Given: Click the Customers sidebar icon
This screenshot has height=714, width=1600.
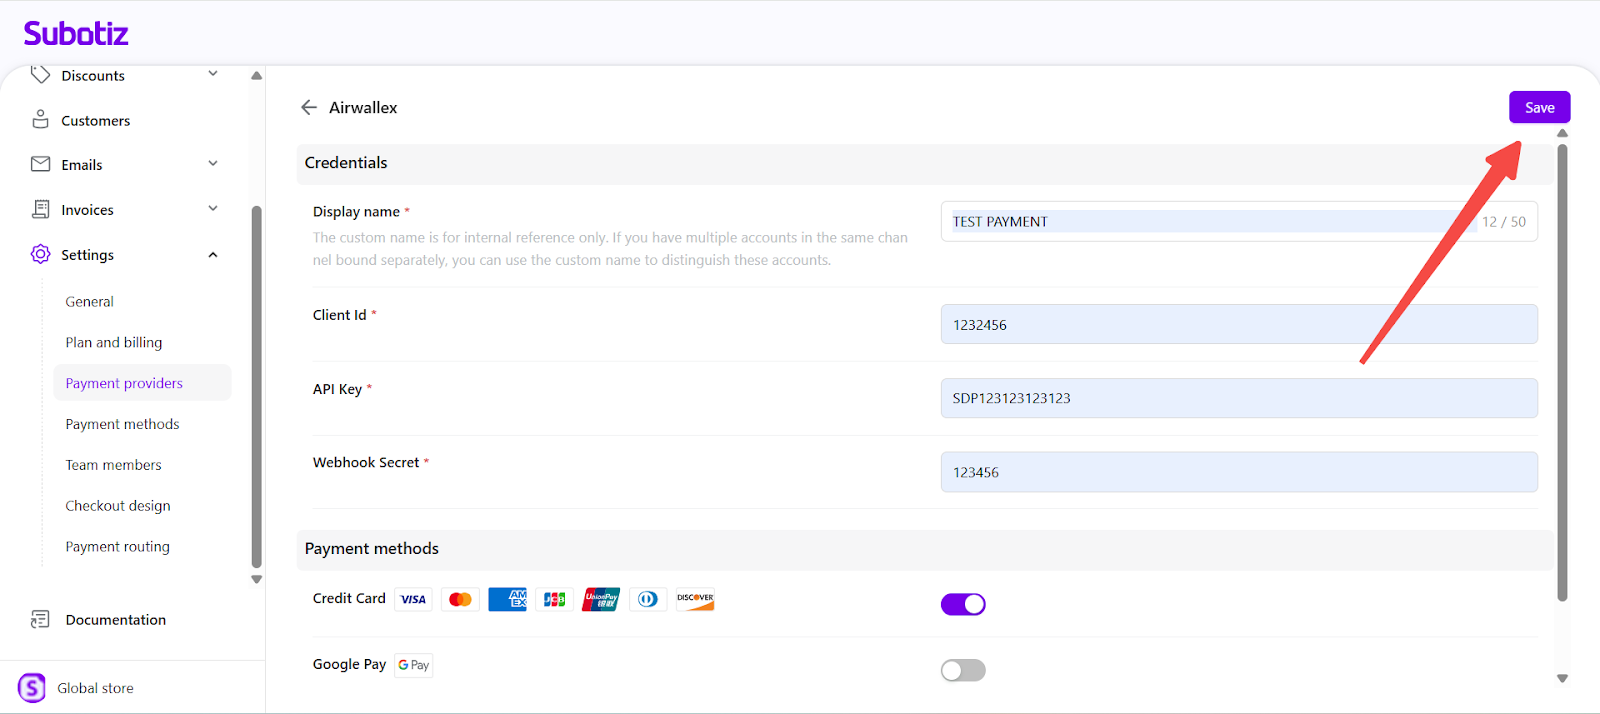Looking at the screenshot, I should 40,120.
